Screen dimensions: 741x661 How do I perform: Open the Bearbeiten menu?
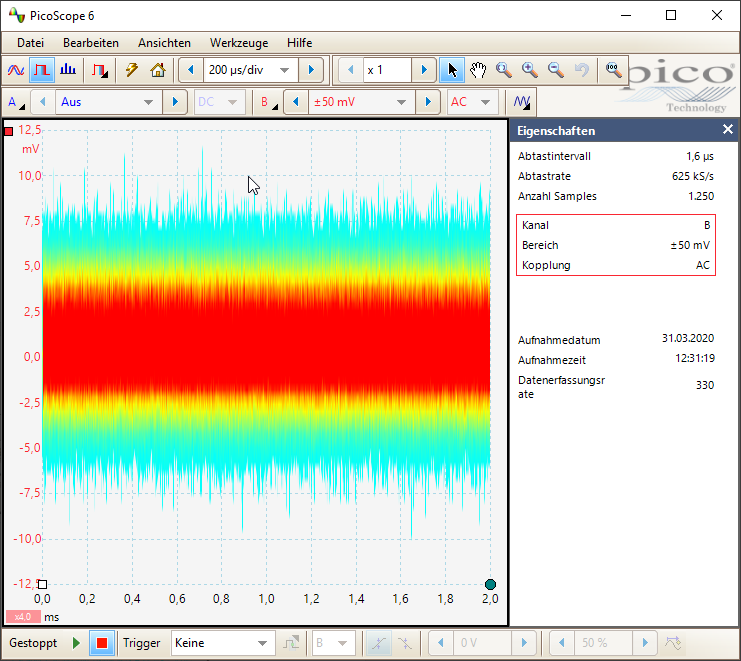coord(91,43)
